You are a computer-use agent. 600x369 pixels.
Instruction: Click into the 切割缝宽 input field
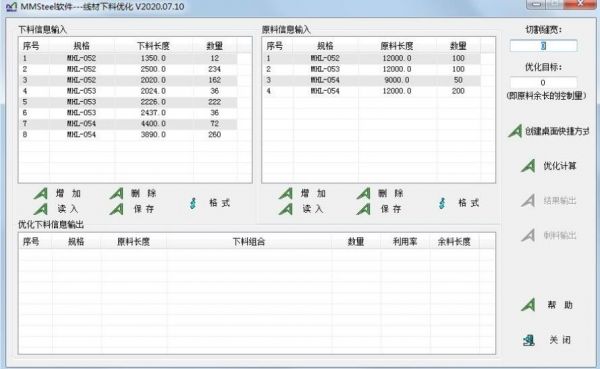tap(543, 46)
